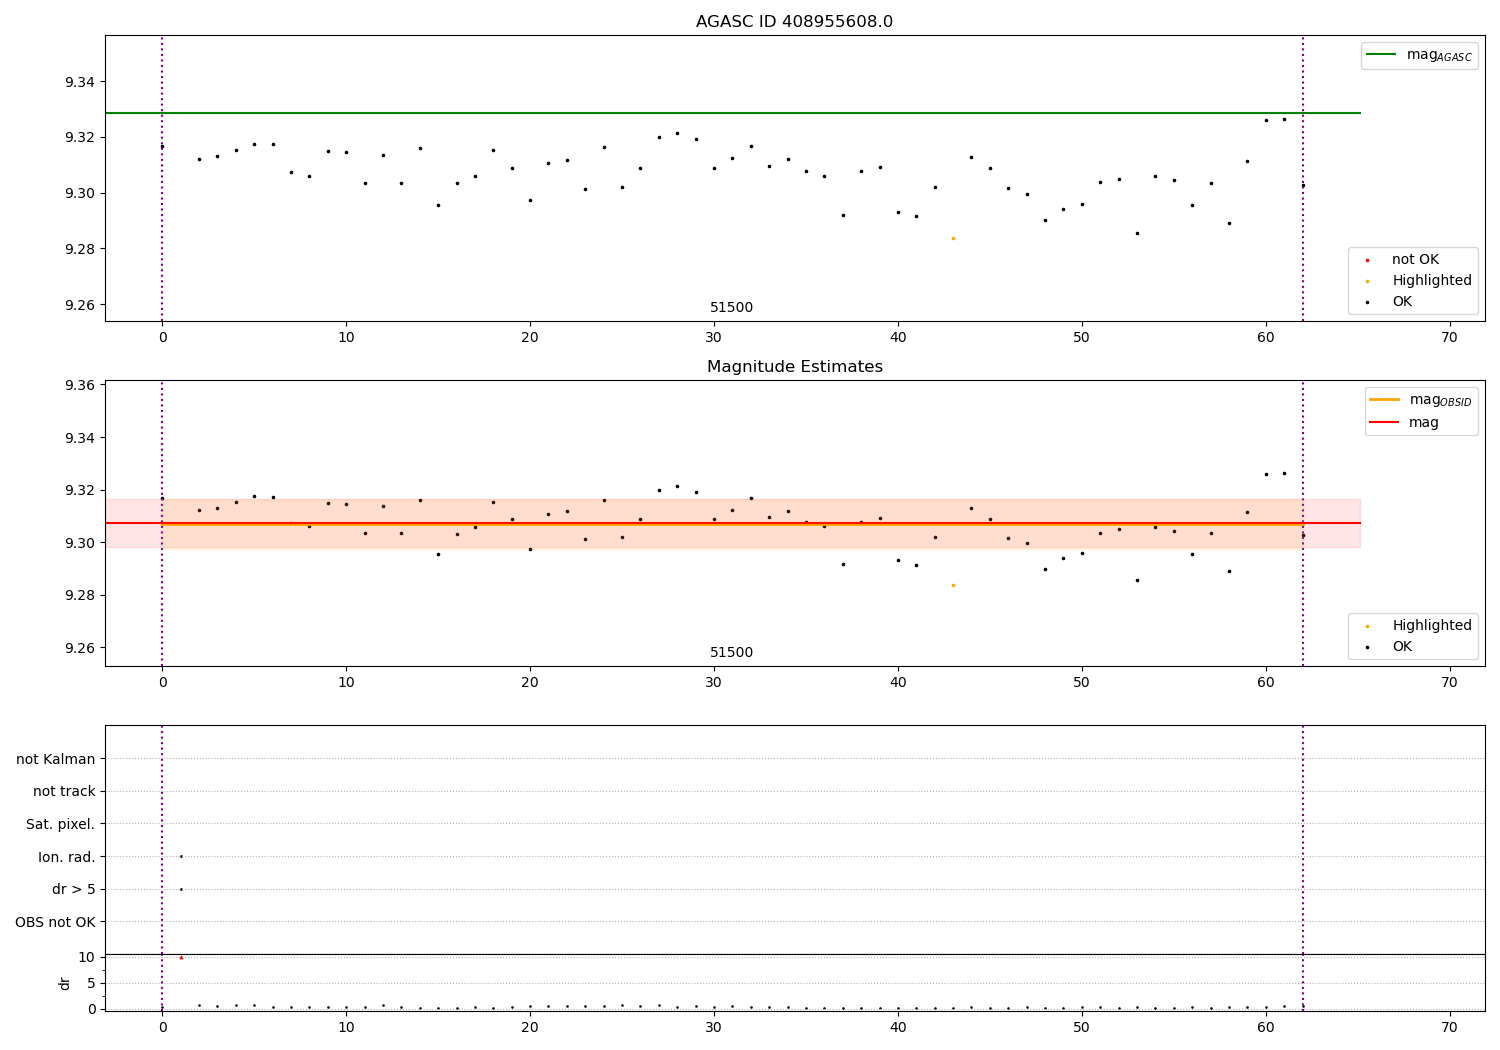Image resolution: width=1500 pixels, height=1050 pixels.
Task: Click the green mag AGASC legend line sample
Action: (1381, 55)
